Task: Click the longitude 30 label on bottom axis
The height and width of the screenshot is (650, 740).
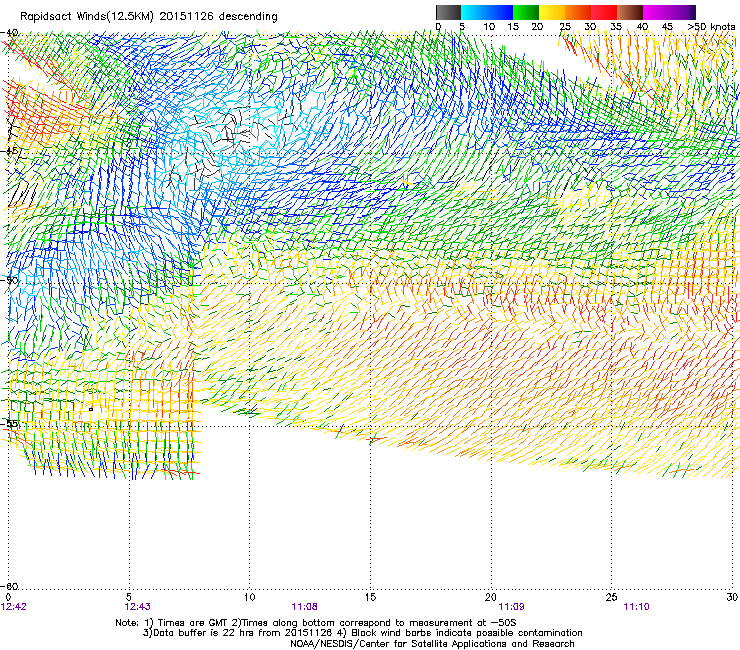Action: pos(732,597)
